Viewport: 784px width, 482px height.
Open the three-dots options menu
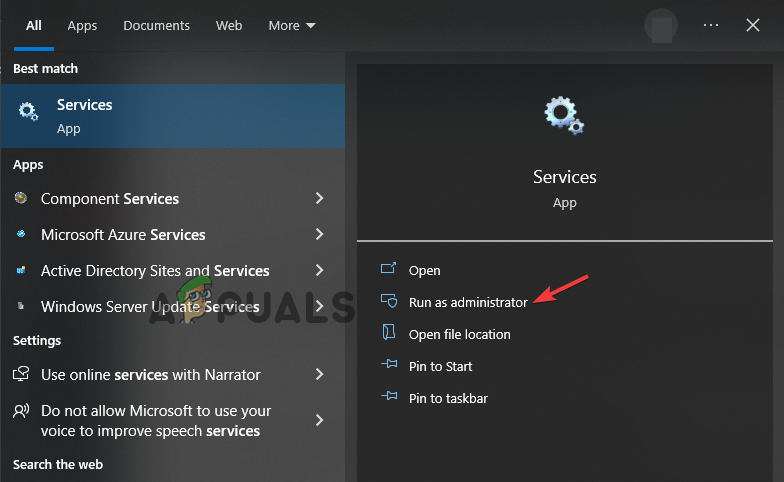[x=710, y=25]
